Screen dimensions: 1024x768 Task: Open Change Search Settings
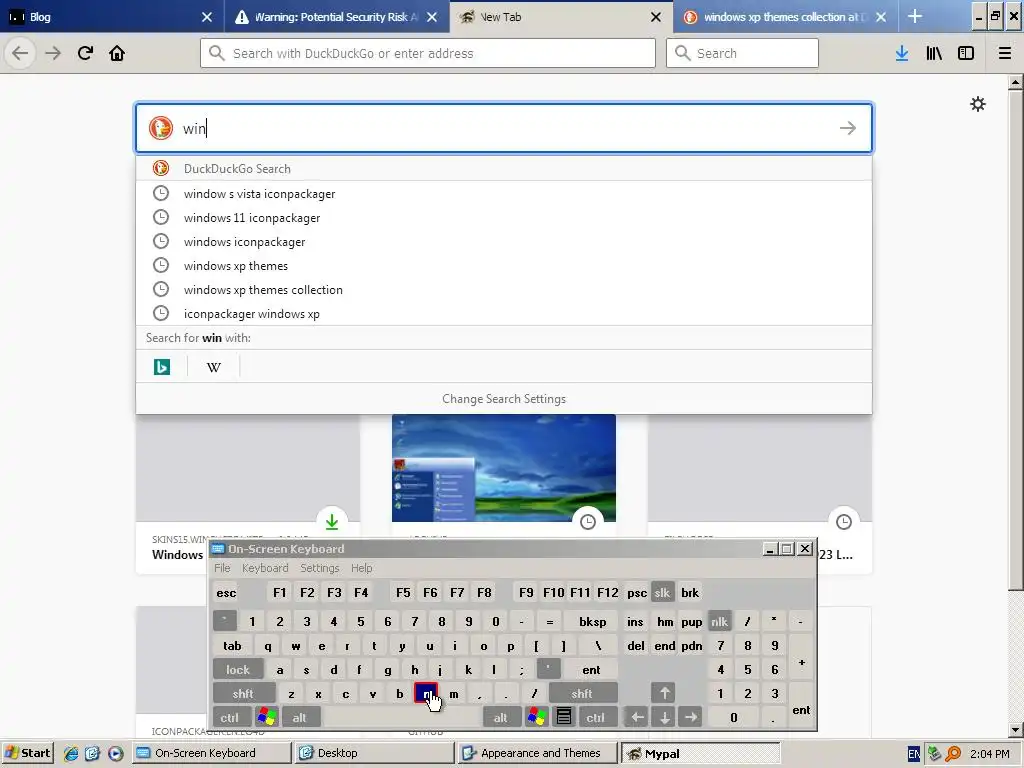504,398
